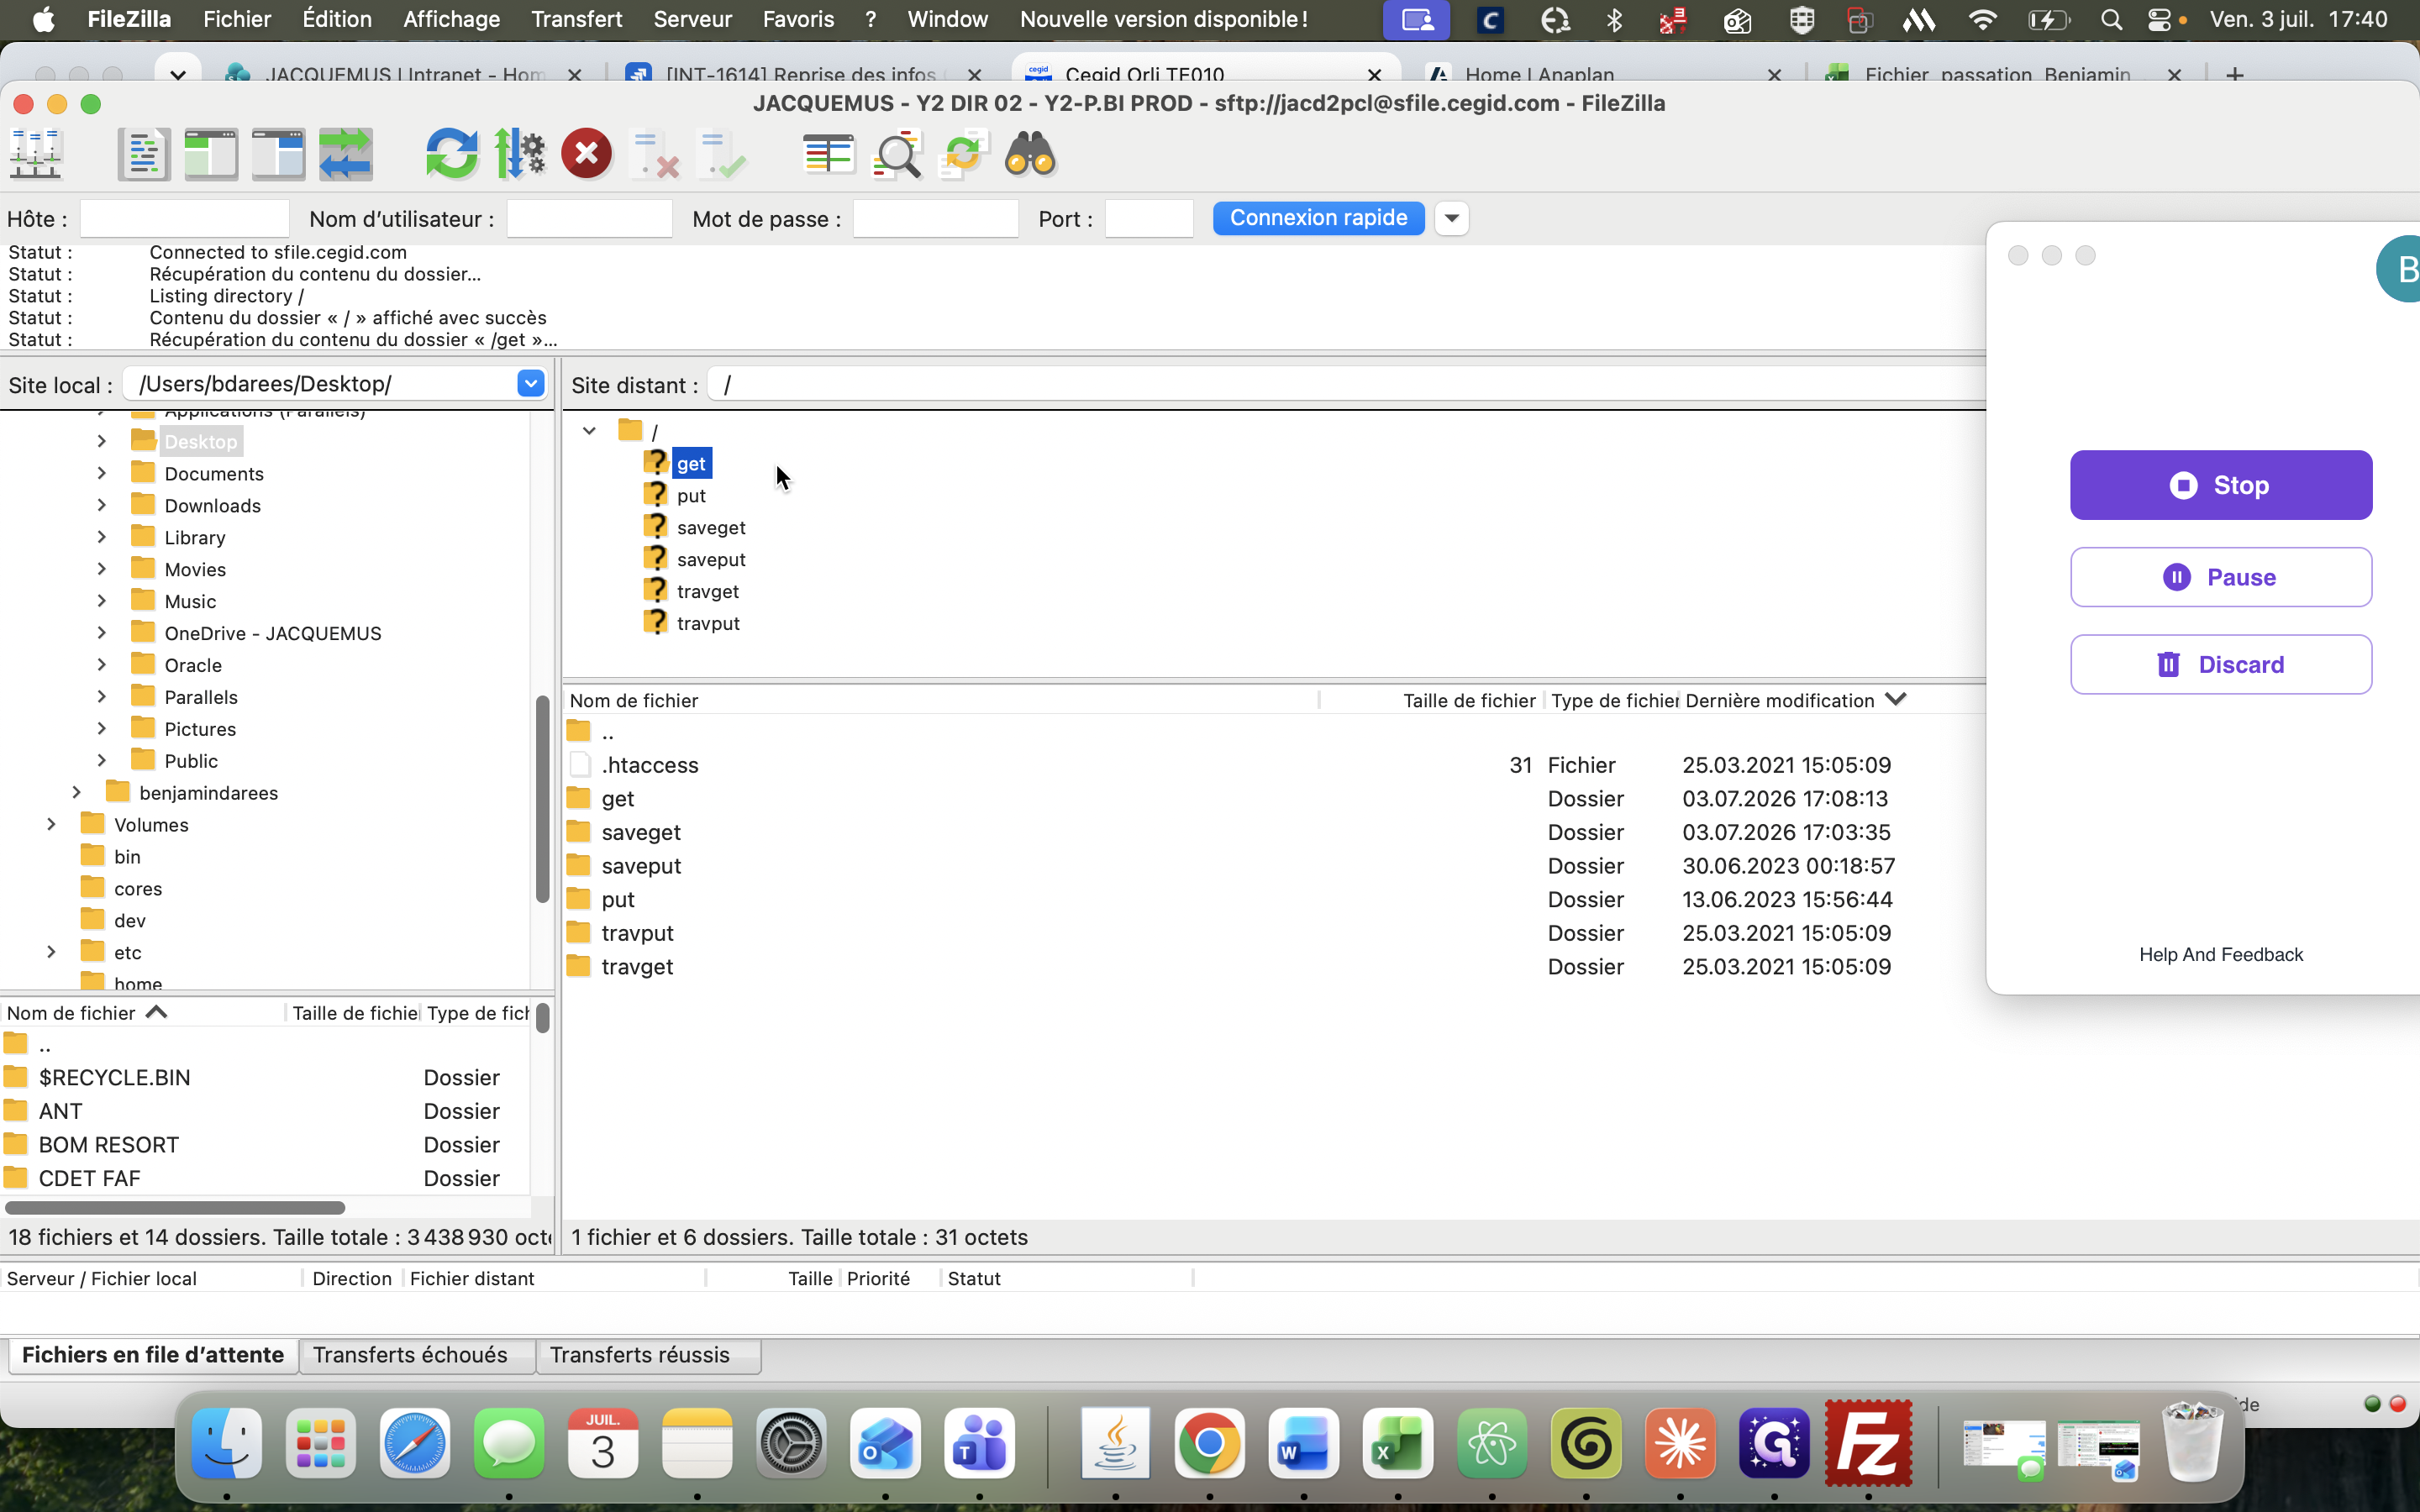Screen dimensions: 2420x1512
Task: Switch to Transferts réussis tab
Action: tap(640, 1355)
